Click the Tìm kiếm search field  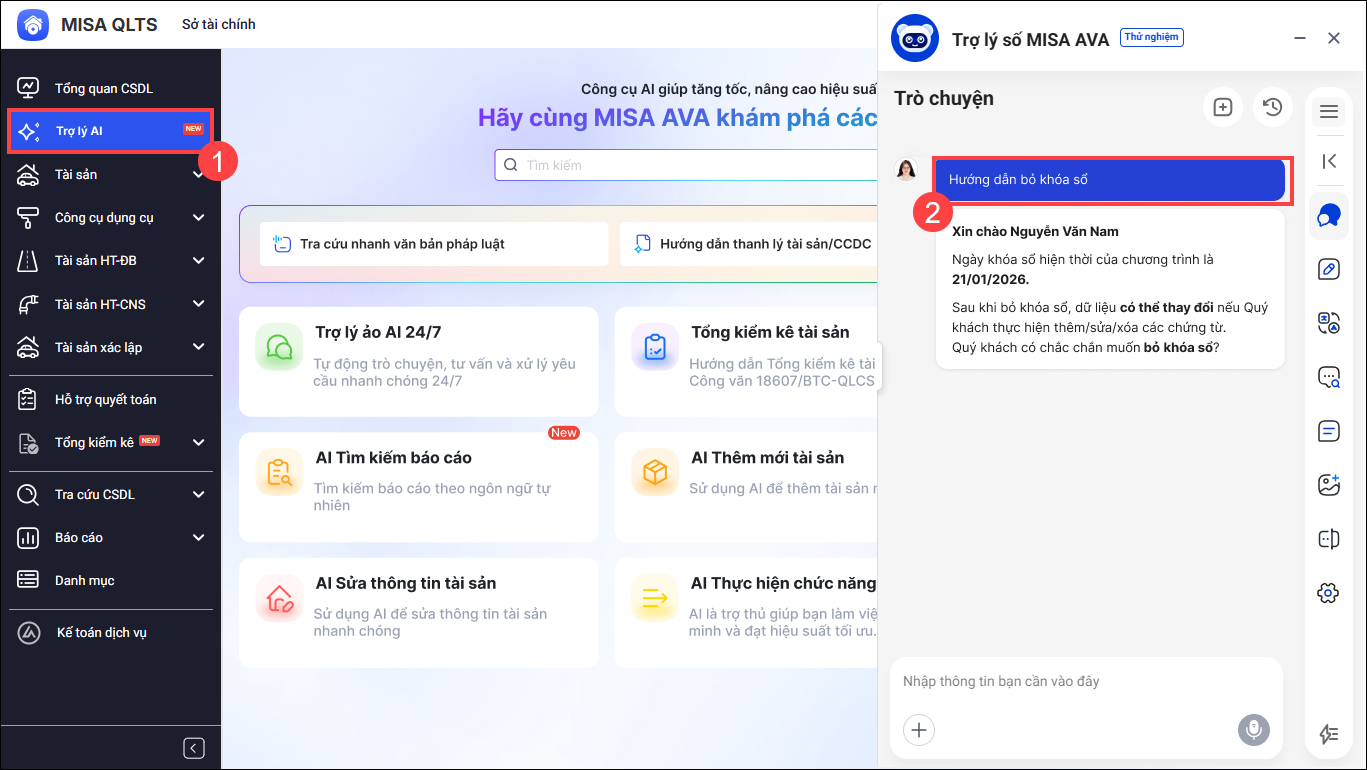(686, 165)
